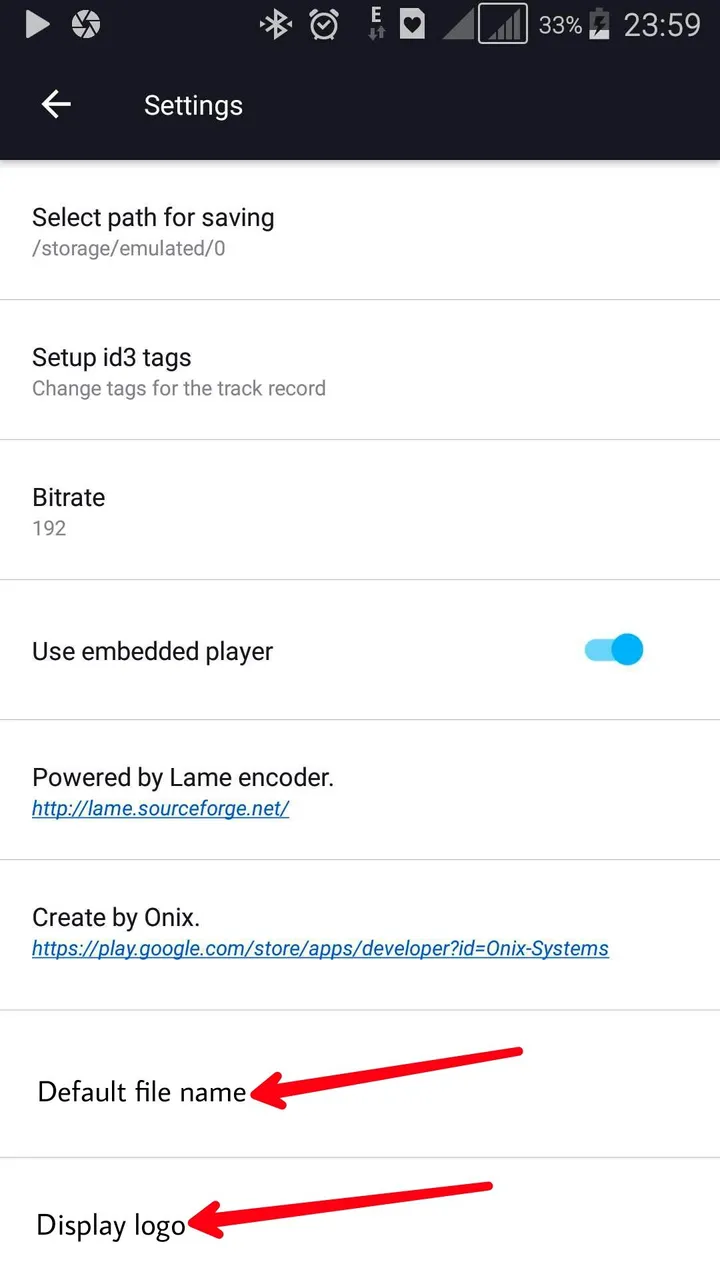Tap the back arrow in Settings header
Image resolution: width=720 pixels, height=1280 pixels.
click(x=56, y=105)
